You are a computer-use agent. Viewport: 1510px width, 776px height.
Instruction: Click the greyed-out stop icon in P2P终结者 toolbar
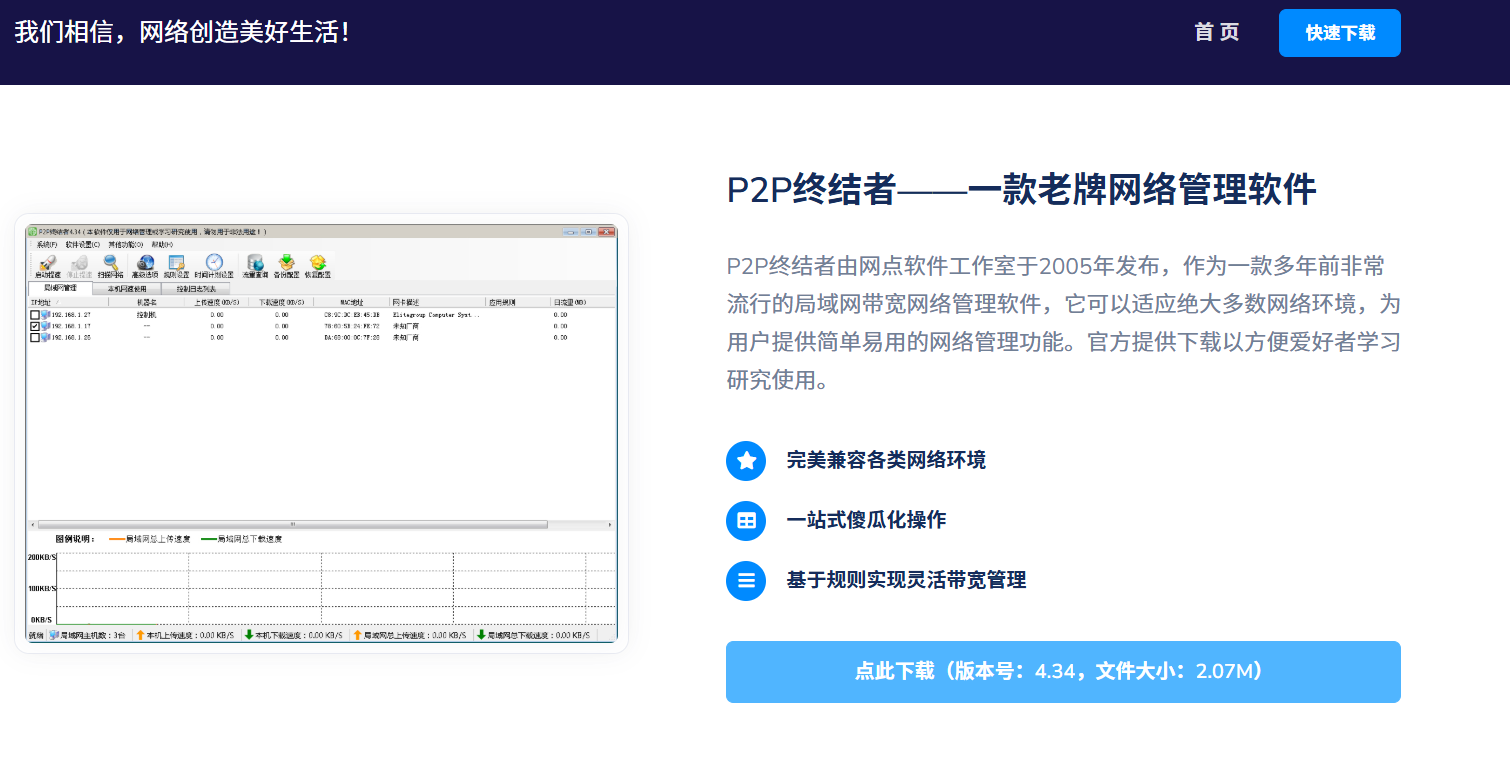coord(79,262)
